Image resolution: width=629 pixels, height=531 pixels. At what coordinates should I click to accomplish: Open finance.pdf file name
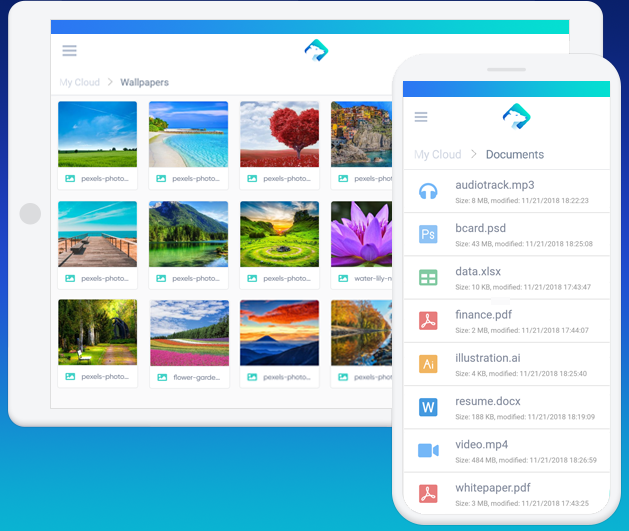(x=483, y=315)
